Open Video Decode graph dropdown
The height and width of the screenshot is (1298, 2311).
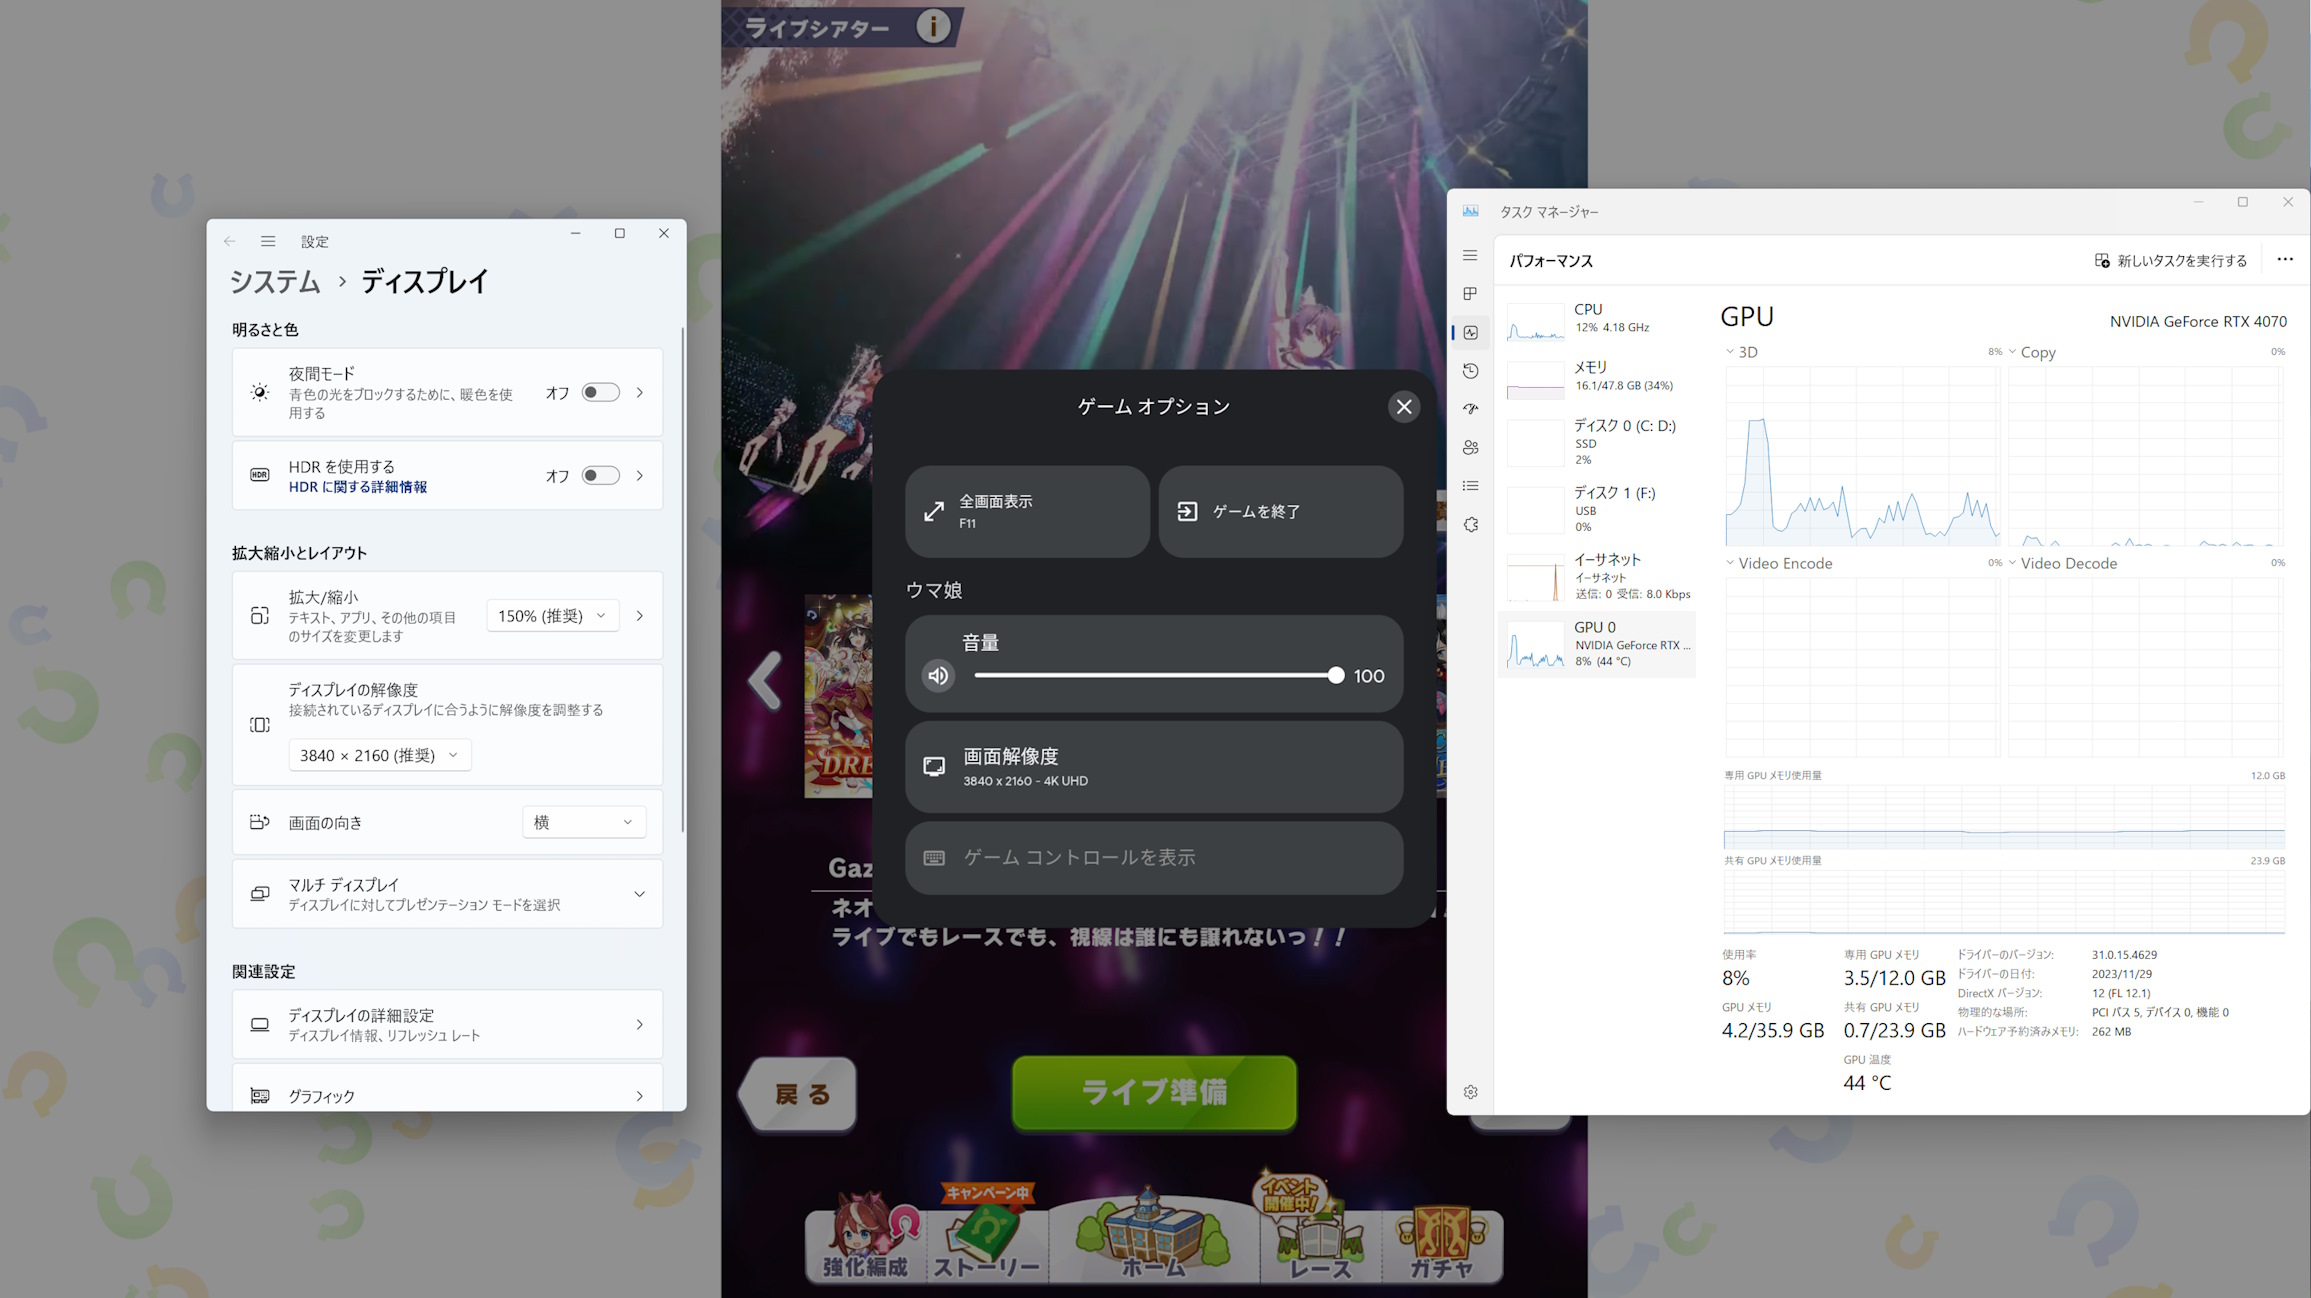click(2061, 563)
